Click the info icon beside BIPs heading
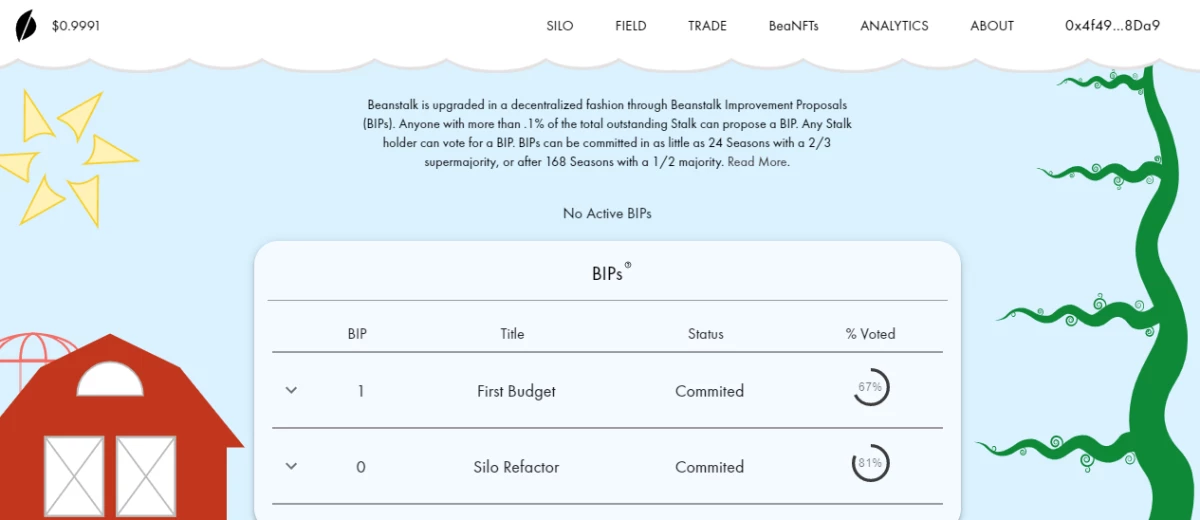 click(628, 265)
